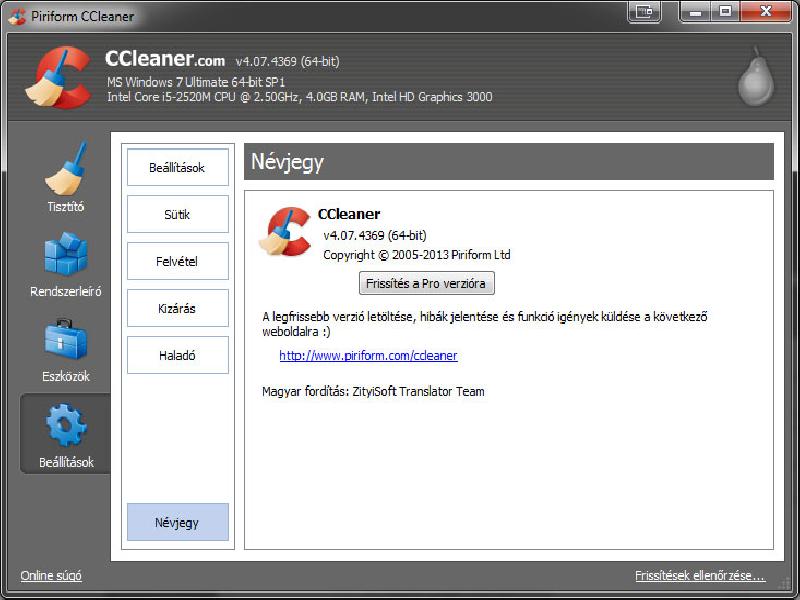
Task: Click Frissítések ellenőrzése update check link
Action: click(700, 576)
